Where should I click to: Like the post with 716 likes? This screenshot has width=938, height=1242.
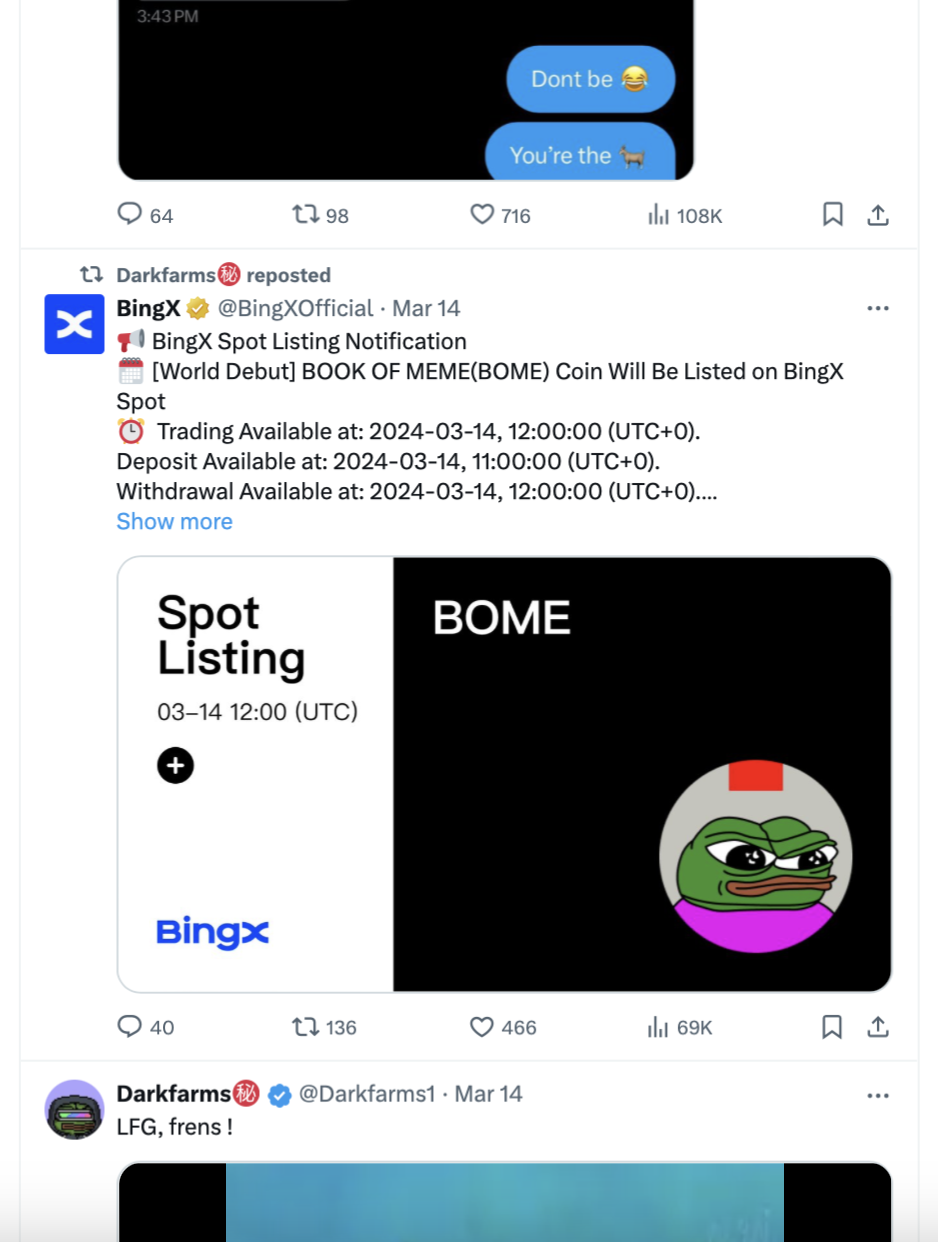click(482, 214)
